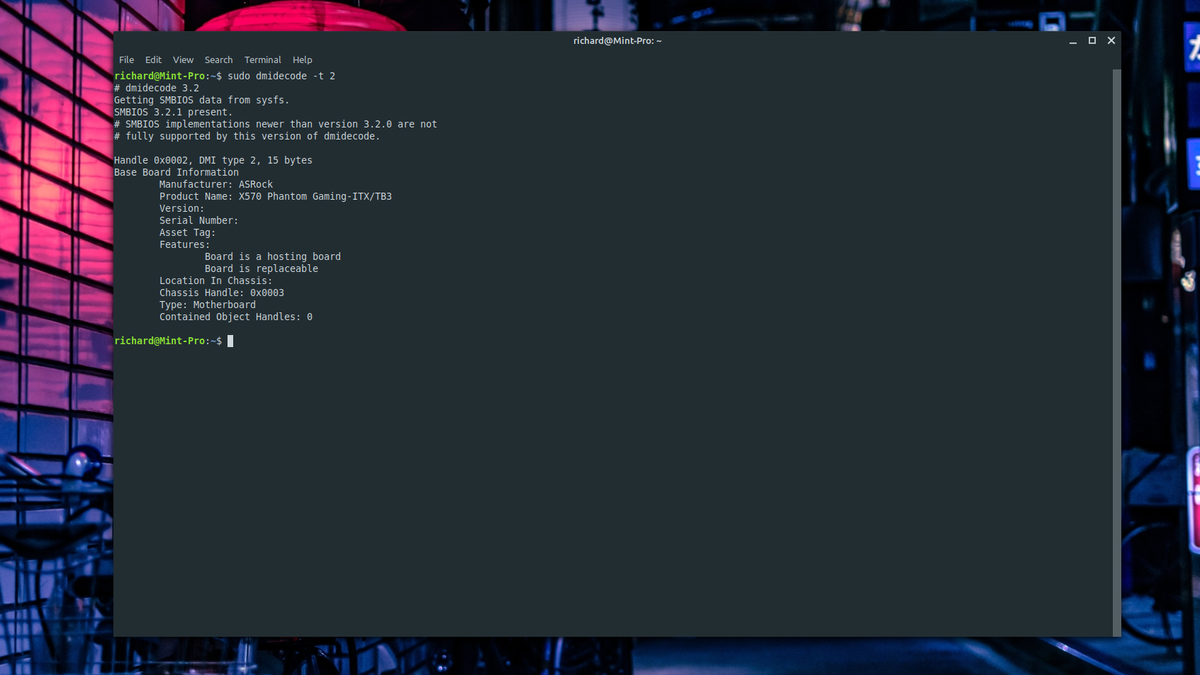The height and width of the screenshot is (675, 1200).
Task: Open the Help menu
Action: 301,59
